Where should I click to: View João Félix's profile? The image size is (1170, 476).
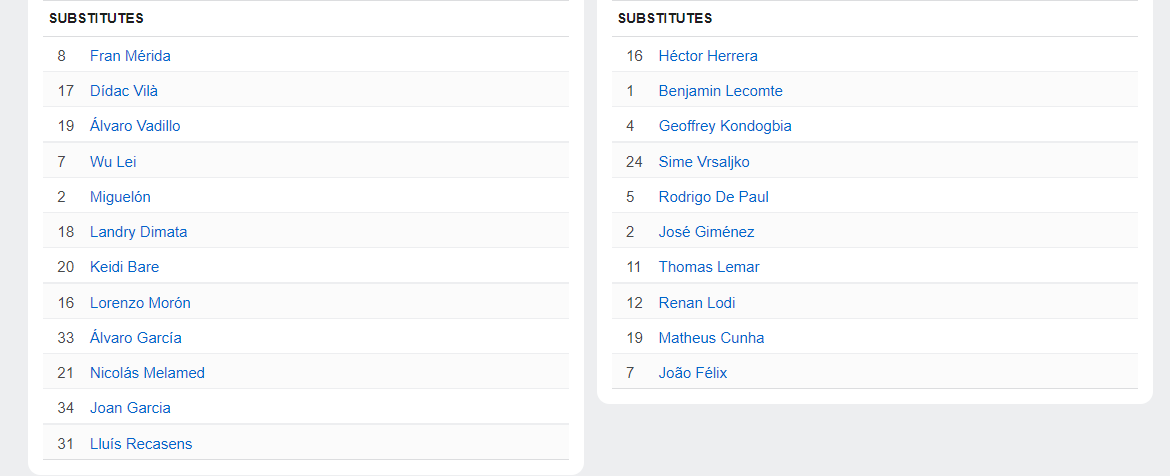point(693,373)
